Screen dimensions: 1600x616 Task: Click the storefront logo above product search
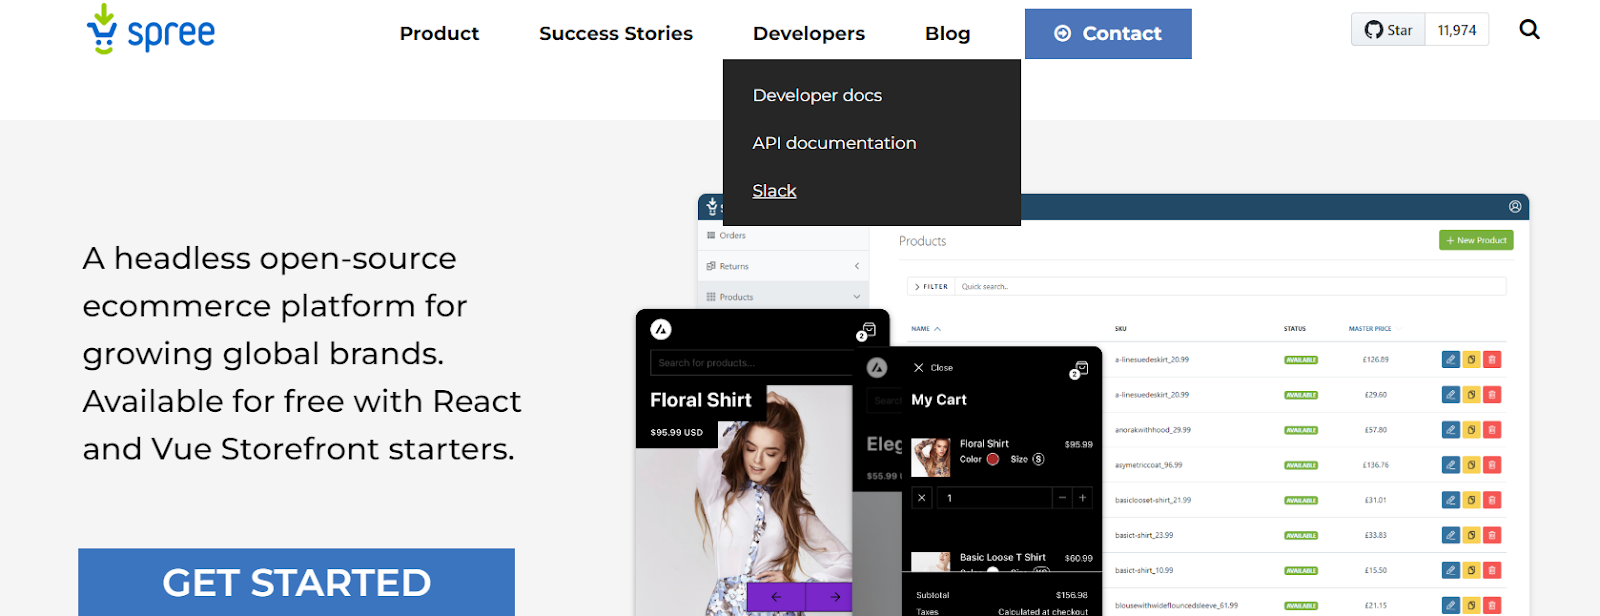pyautogui.click(x=661, y=329)
